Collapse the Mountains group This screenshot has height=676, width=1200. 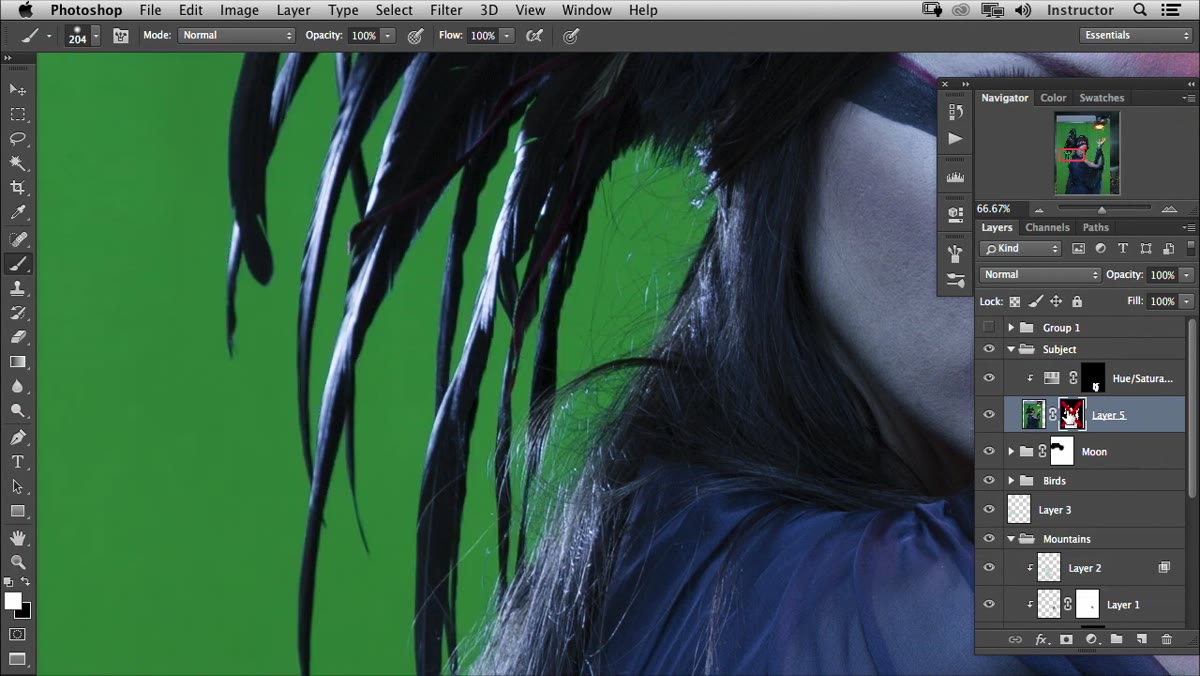(x=1011, y=539)
